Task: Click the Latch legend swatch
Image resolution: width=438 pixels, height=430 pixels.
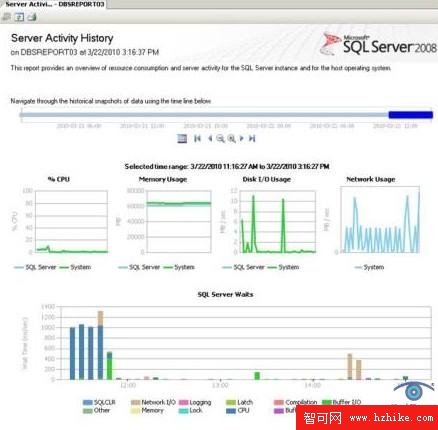Action: (231, 402)
